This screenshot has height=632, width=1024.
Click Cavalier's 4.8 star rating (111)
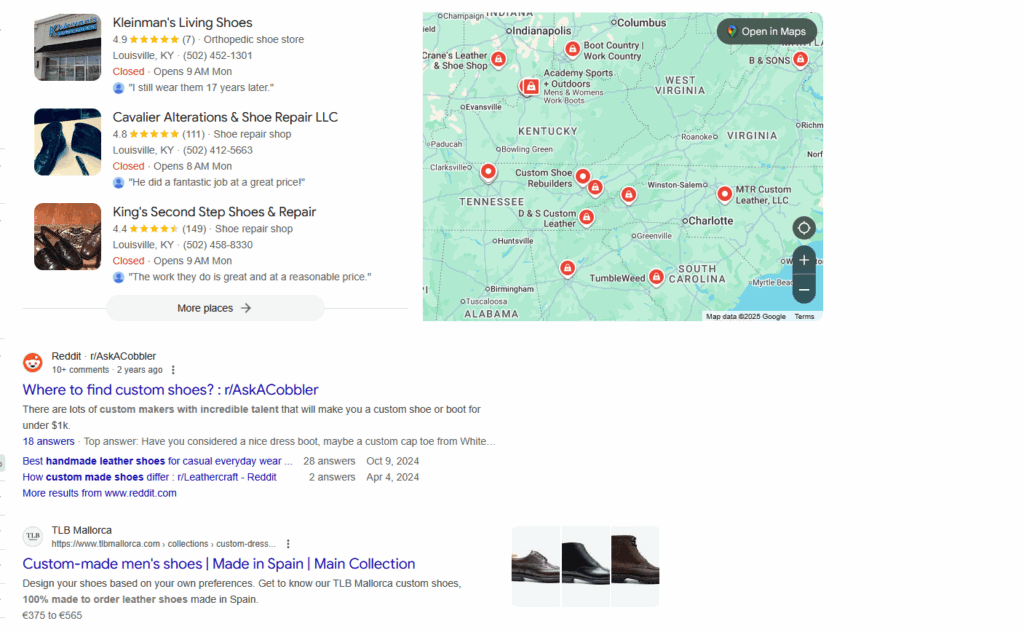159,134
